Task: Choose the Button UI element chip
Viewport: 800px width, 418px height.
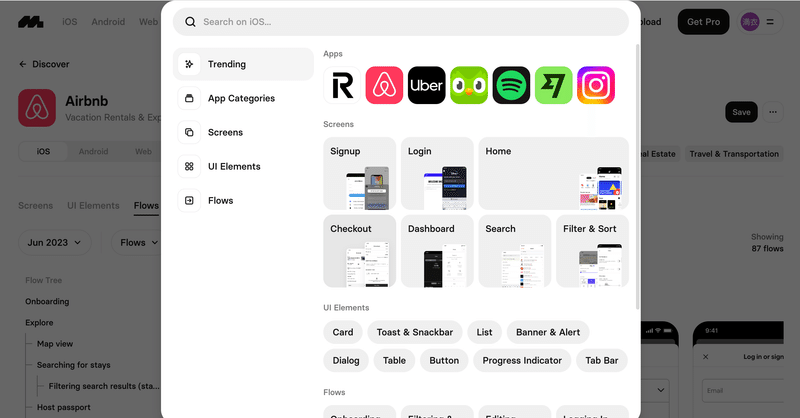Action: [x=444, y=361]
